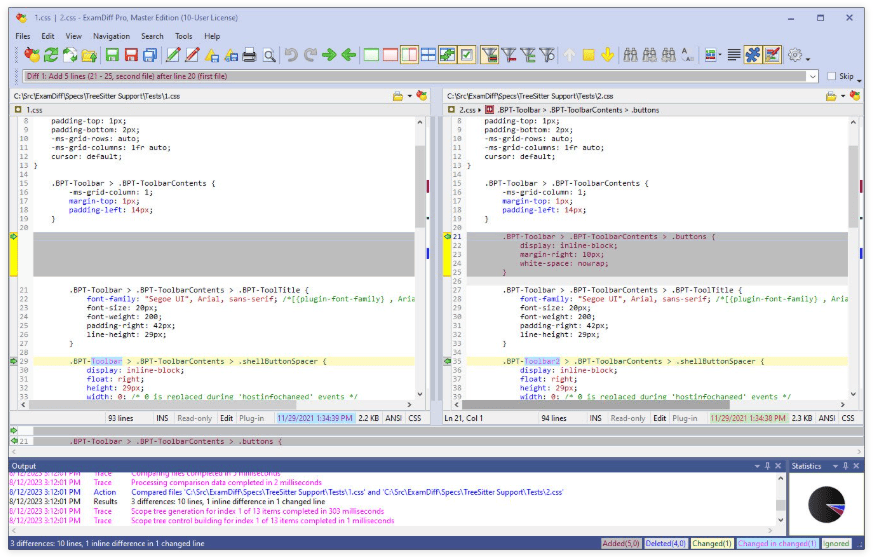Open the Files menu
Screen dimensions: 873x557
23,36
